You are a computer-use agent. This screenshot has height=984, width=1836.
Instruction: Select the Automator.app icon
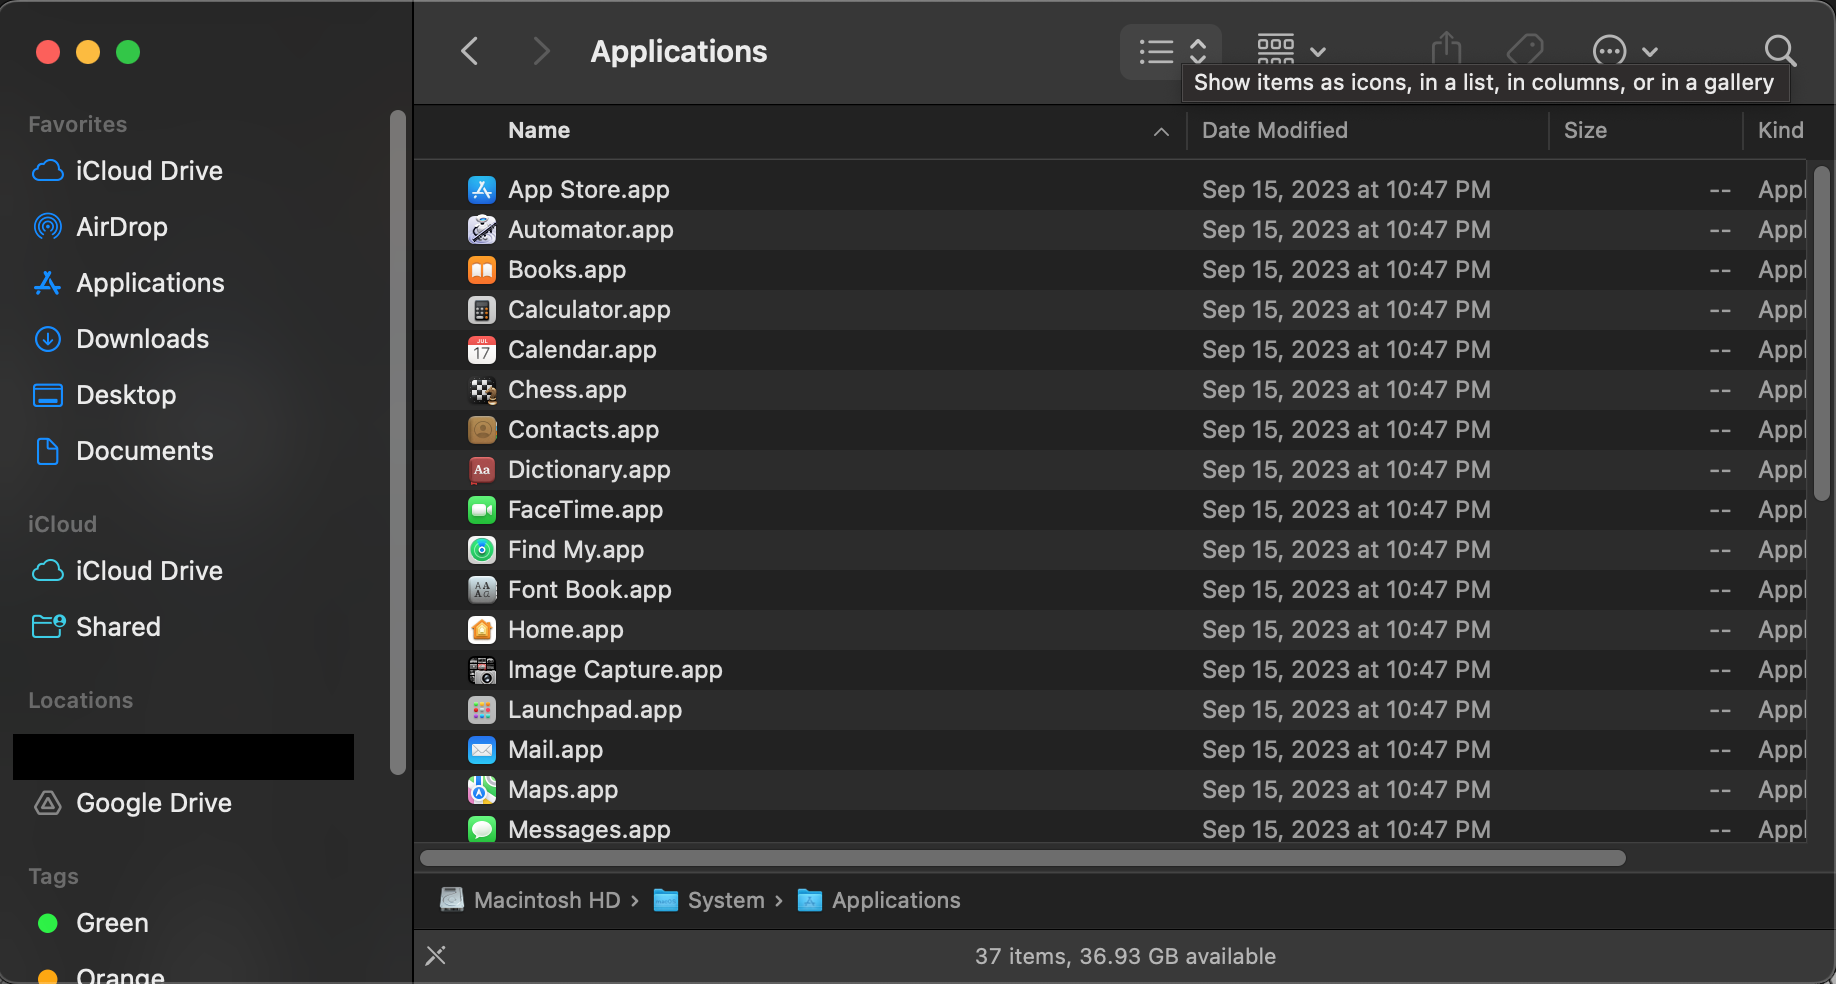[x=482, y=230]
